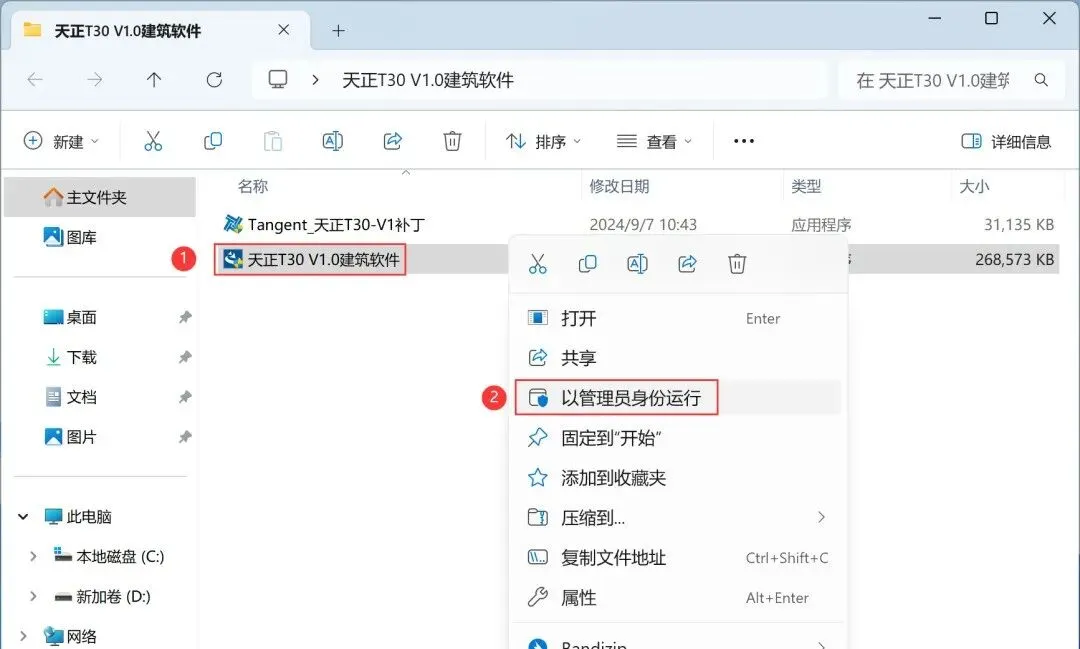Click the share icon in the toolbar

393,141
